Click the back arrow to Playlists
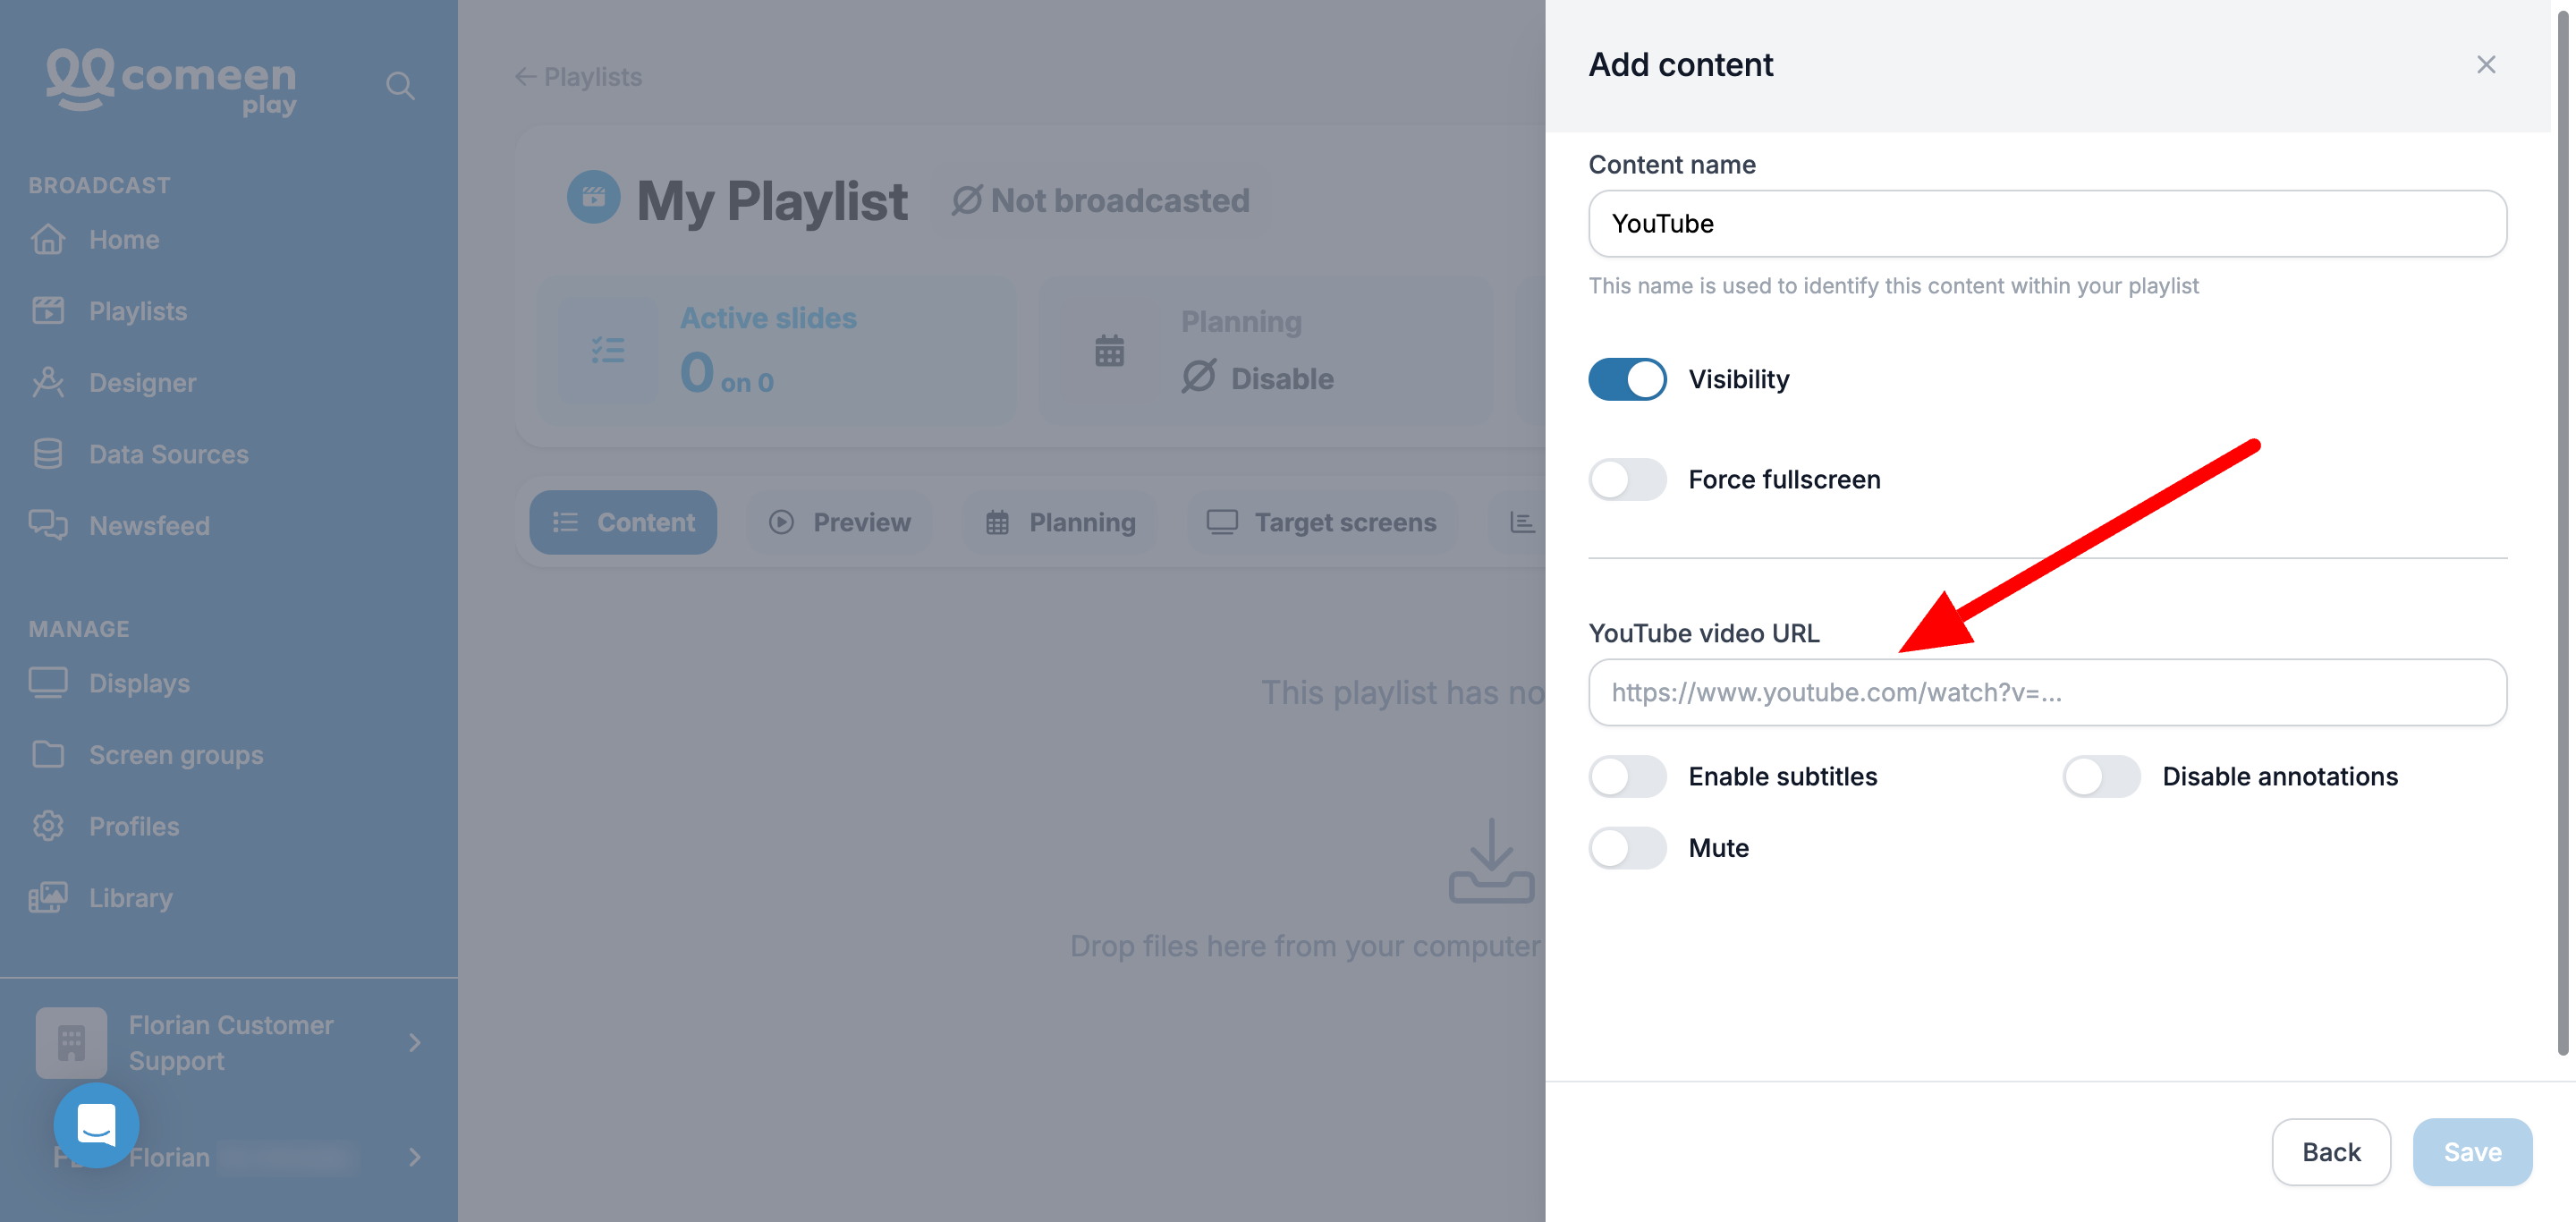The height and width of the screenshot is (1222, 2576). point(525,77)
